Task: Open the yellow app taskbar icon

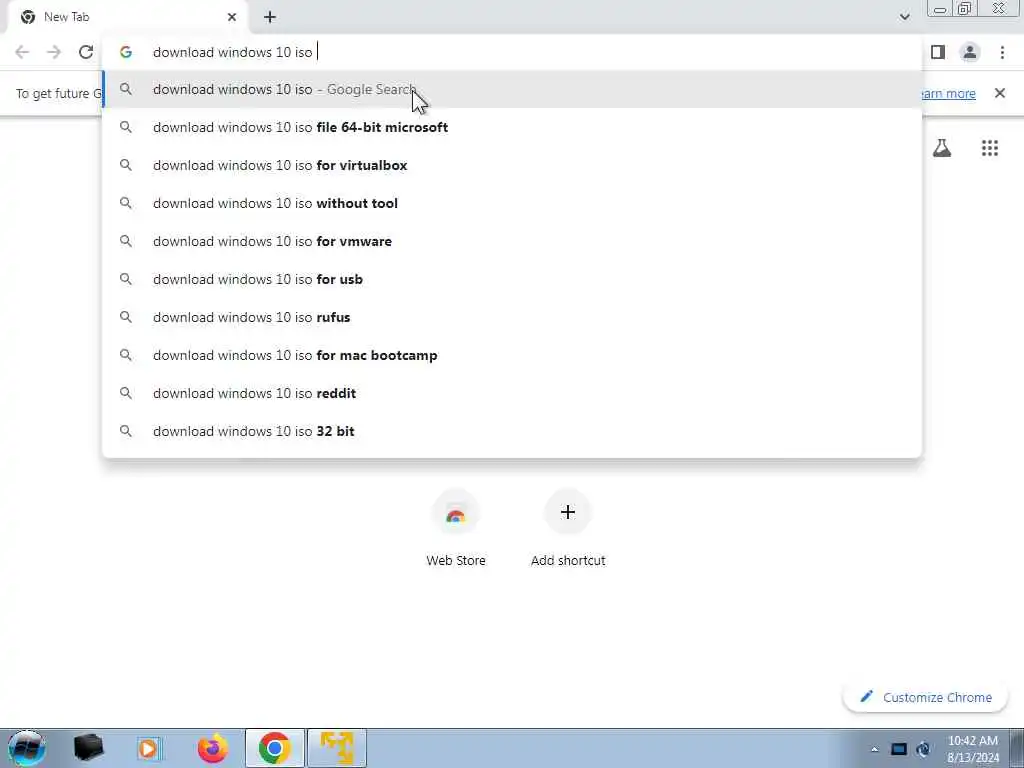Action: [x=337, y=748]
